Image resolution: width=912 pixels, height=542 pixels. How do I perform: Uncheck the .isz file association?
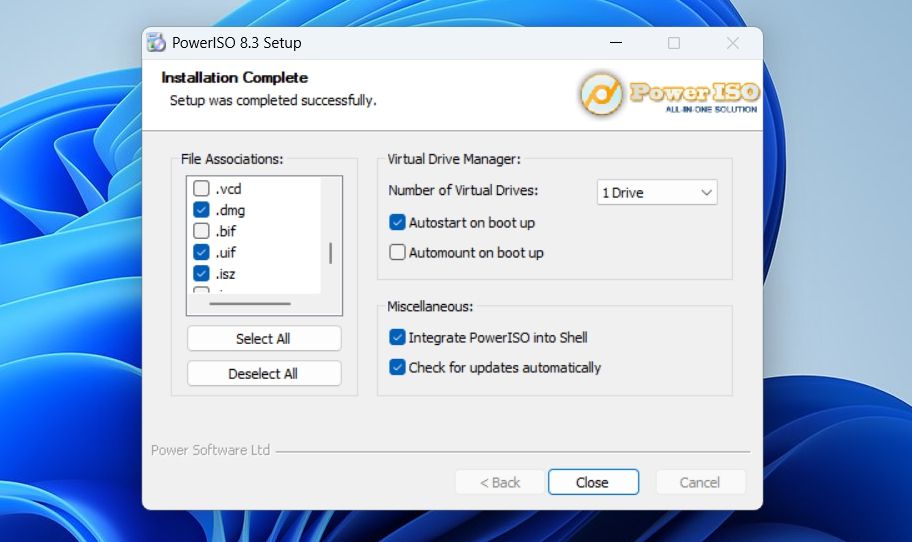(201, 273)
